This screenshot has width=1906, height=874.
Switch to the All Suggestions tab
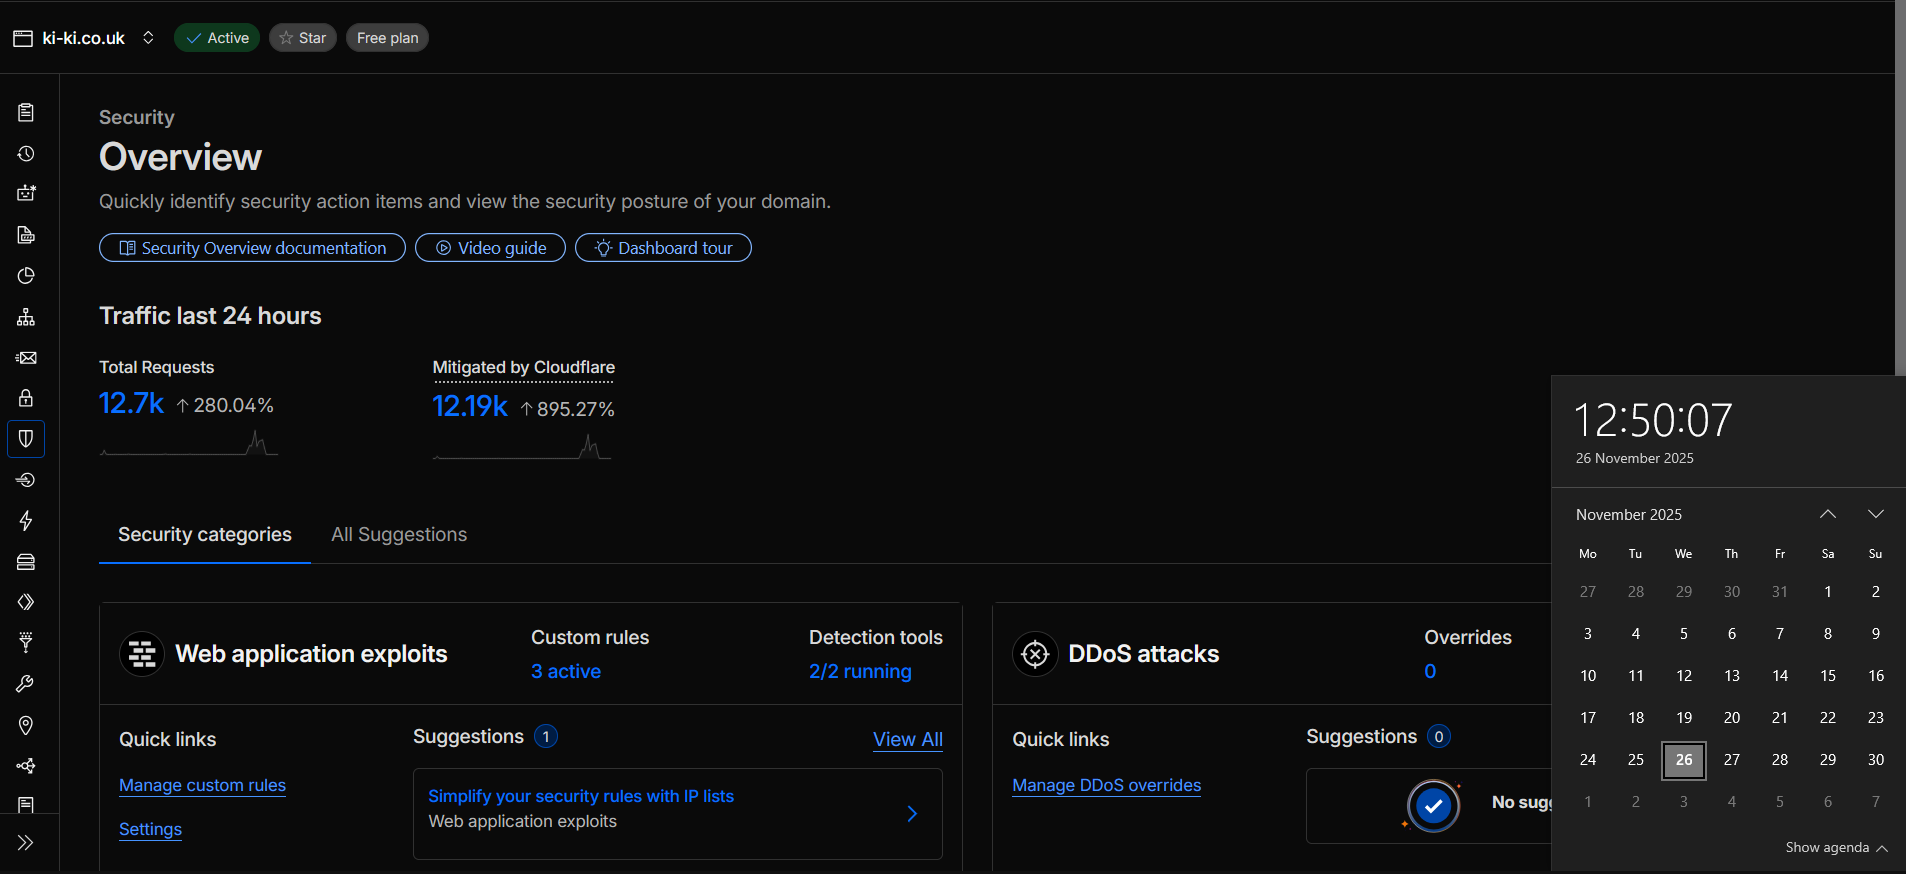click(399, 535)
